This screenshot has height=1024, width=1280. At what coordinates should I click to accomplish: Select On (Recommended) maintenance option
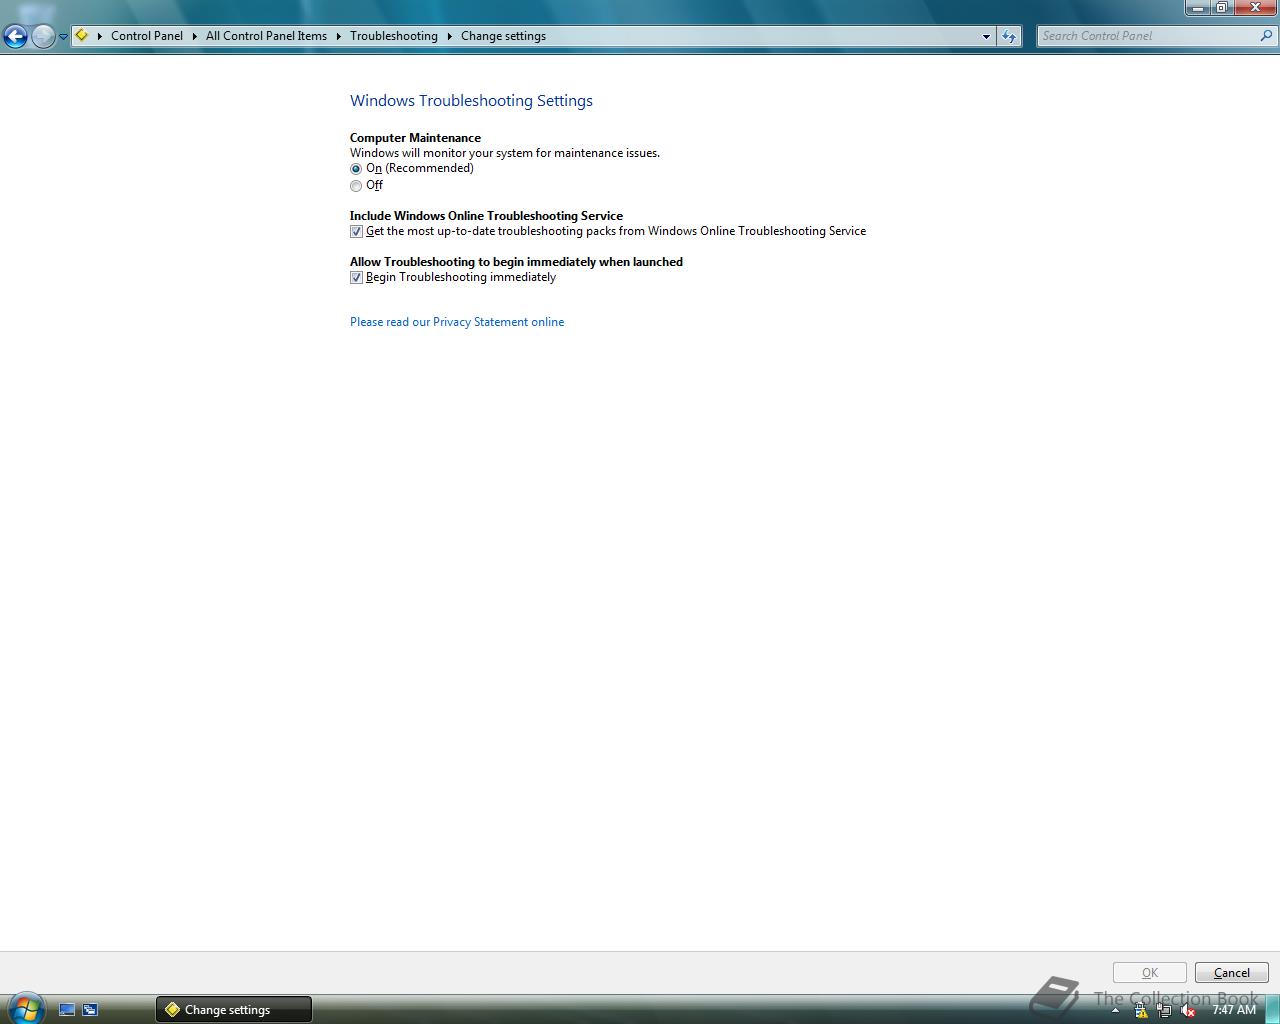tap(412, 169)
